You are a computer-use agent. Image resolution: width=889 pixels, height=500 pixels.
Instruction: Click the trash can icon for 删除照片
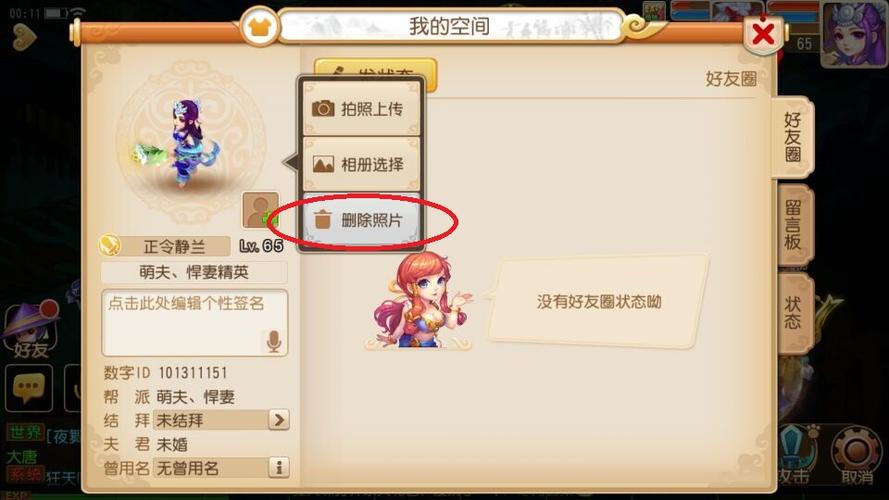coord(323,219)
